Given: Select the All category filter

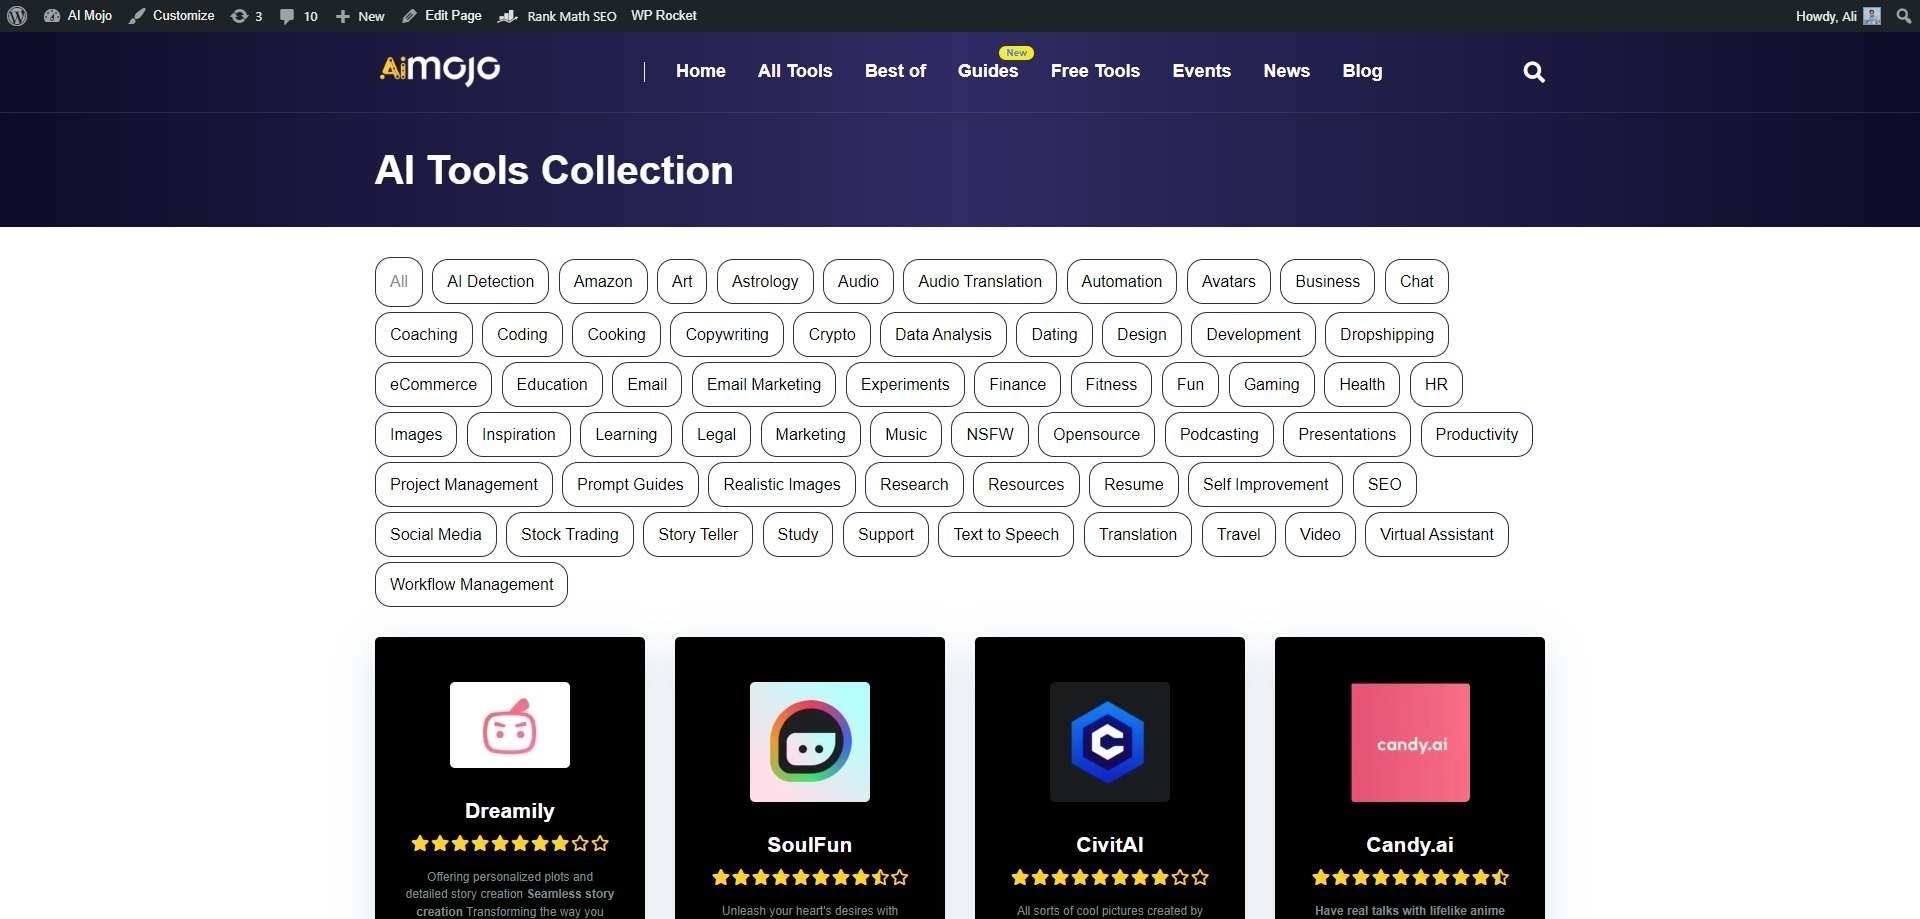Looking at the screenshot, I should [399, 282].
